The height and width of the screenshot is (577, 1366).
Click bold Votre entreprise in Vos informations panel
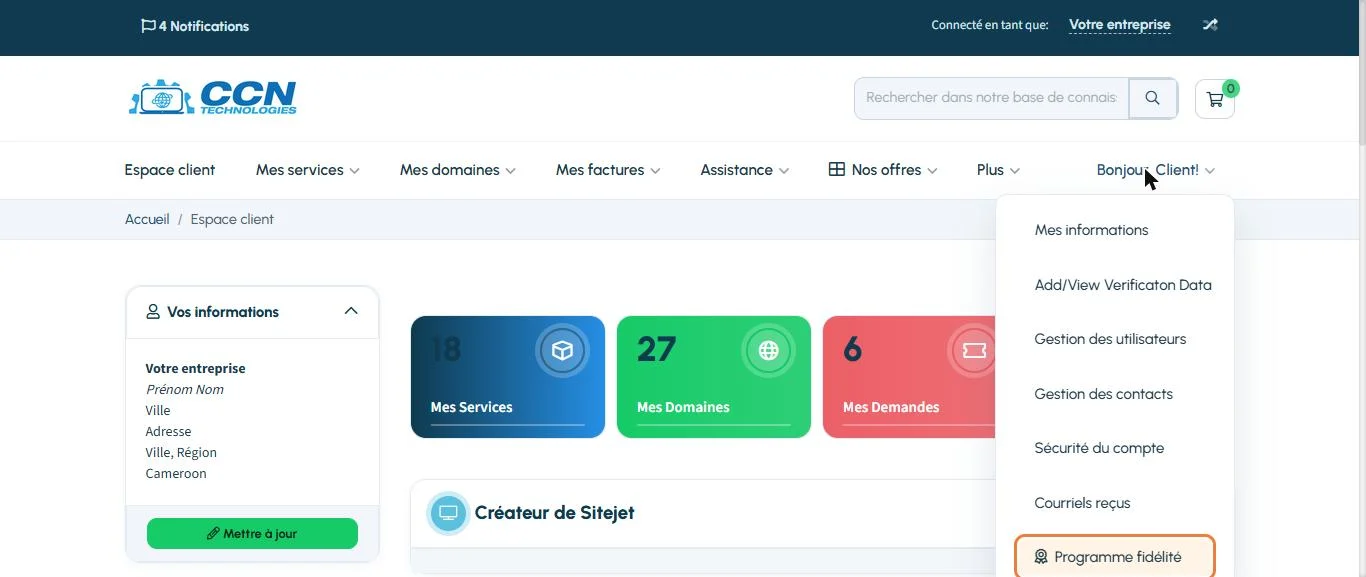click(195, 369)
